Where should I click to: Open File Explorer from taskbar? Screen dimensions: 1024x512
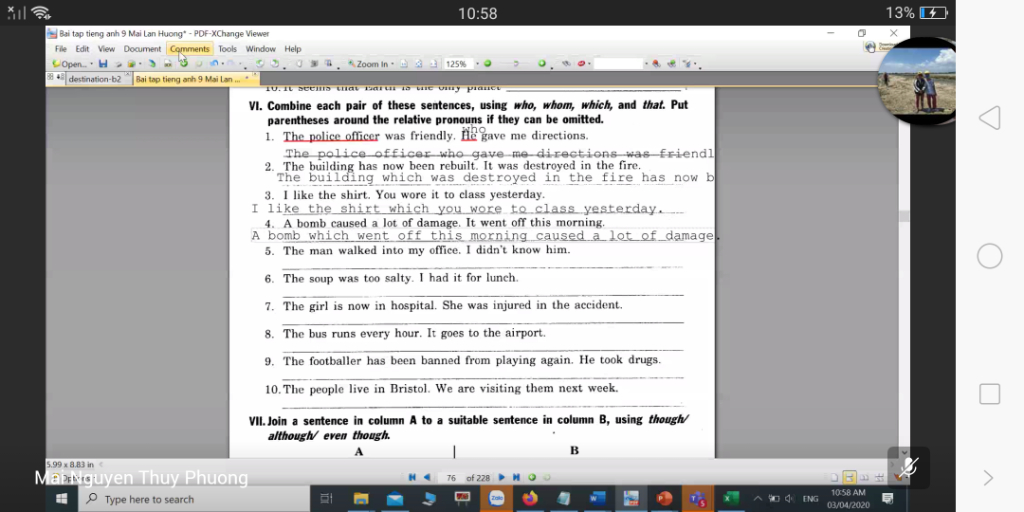(x=361, y=499)
